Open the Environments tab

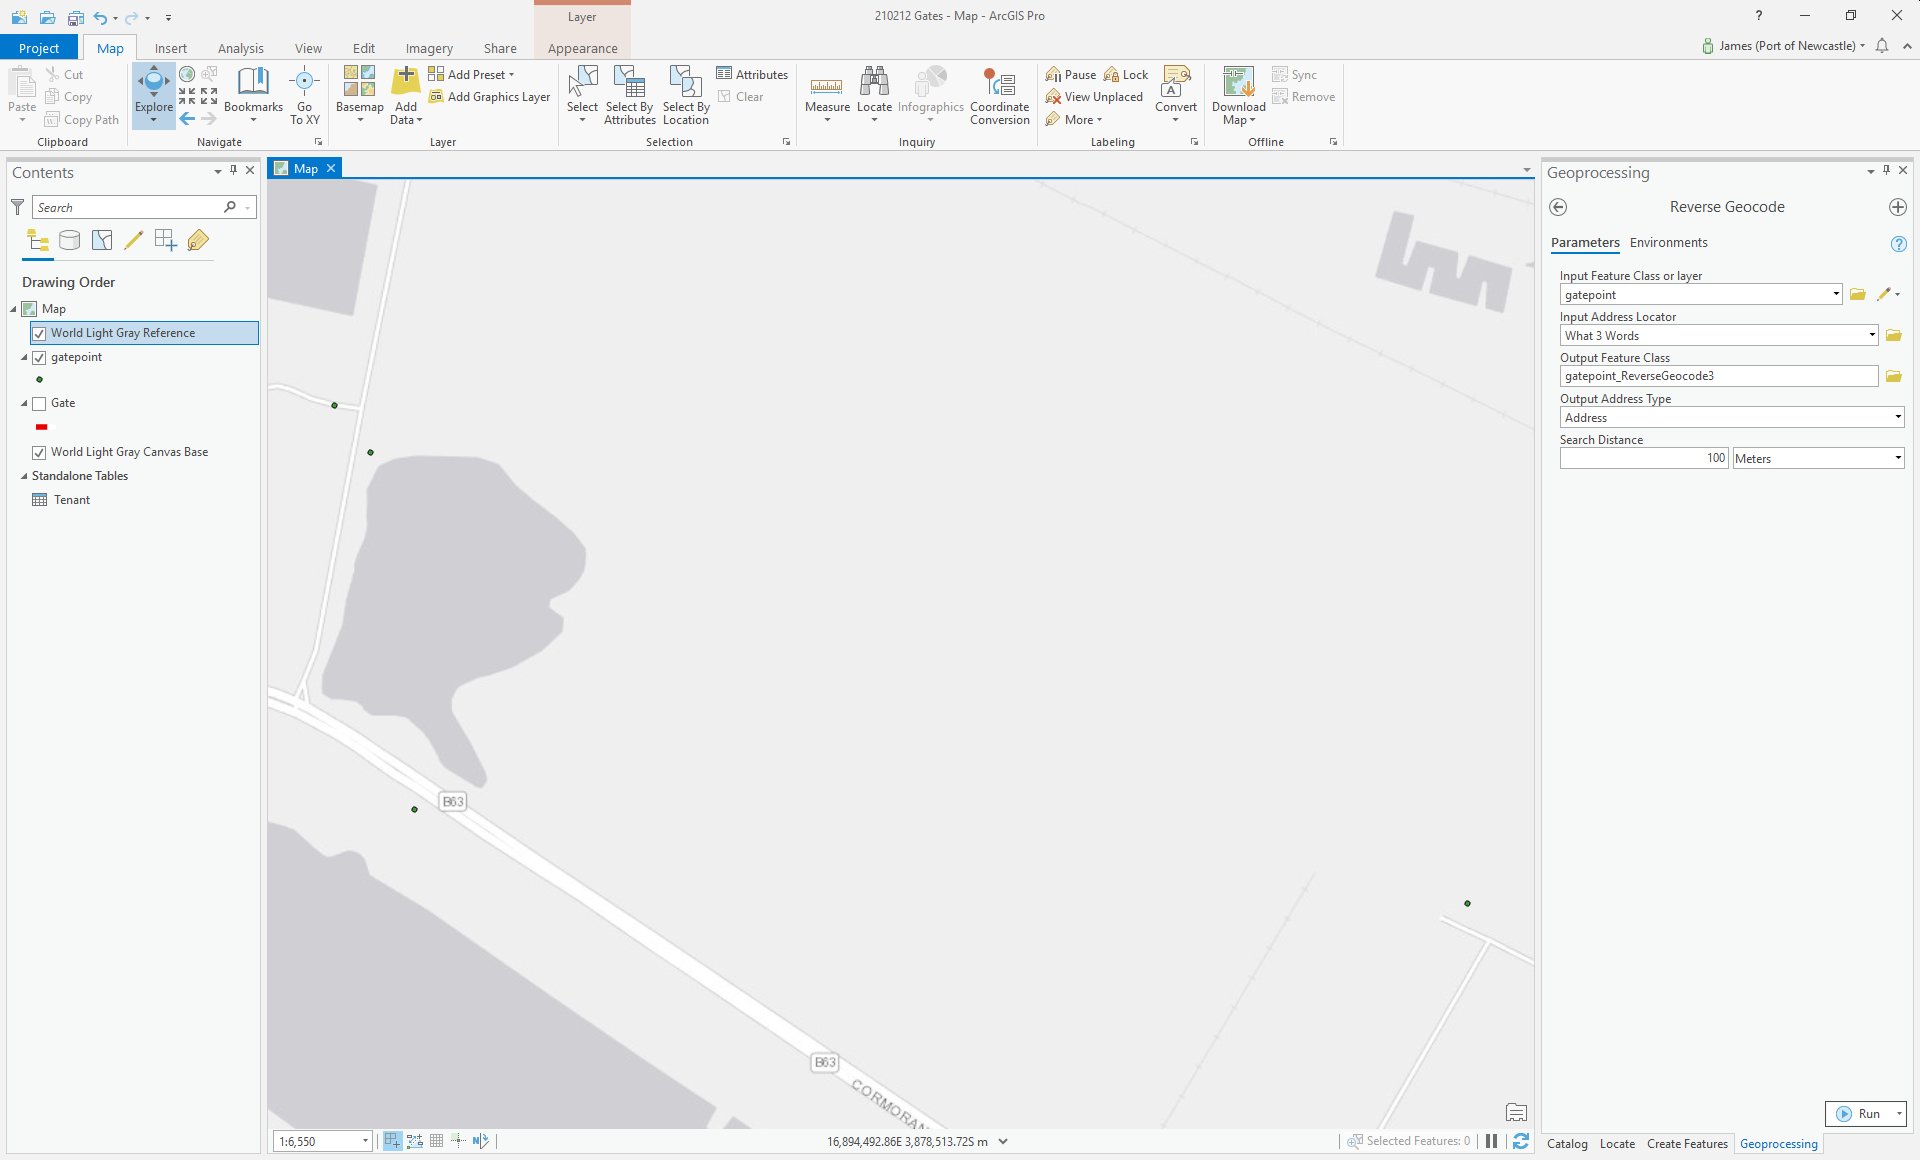click(1668, 243)
